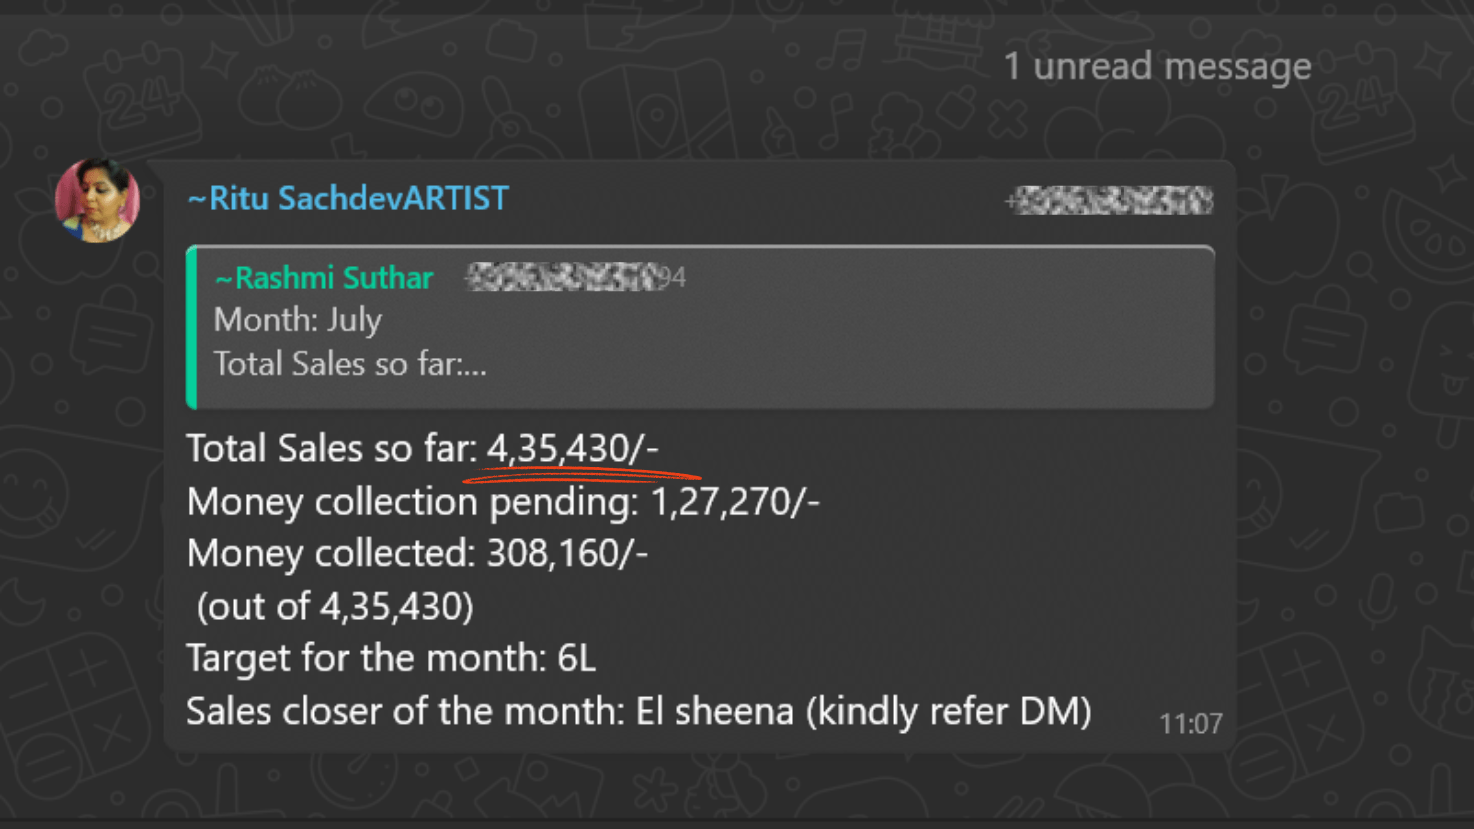The image size is (1474, 829).
Task: Click the ~Ritu SachdevARTIST sender name
Action: click(348, 198)
